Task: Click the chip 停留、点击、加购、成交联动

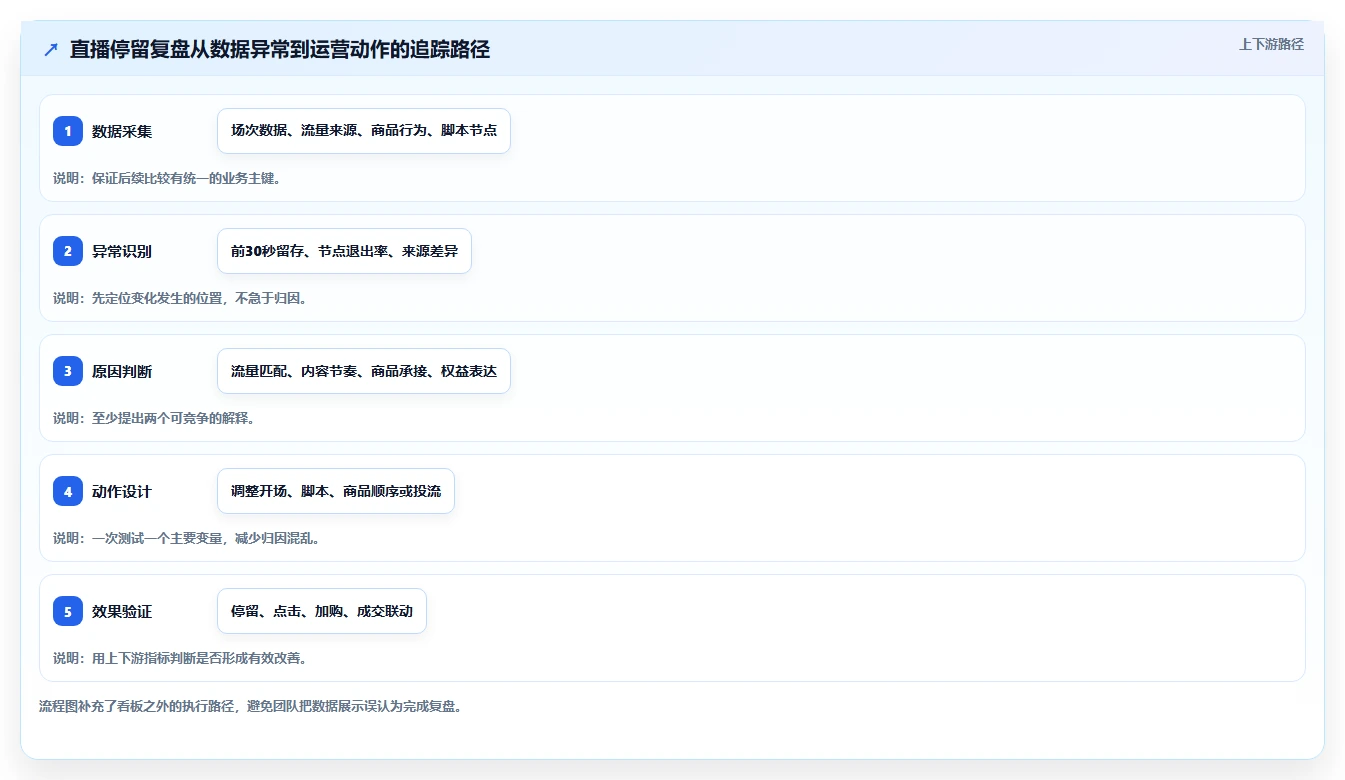Action: (x=322, y=611)
